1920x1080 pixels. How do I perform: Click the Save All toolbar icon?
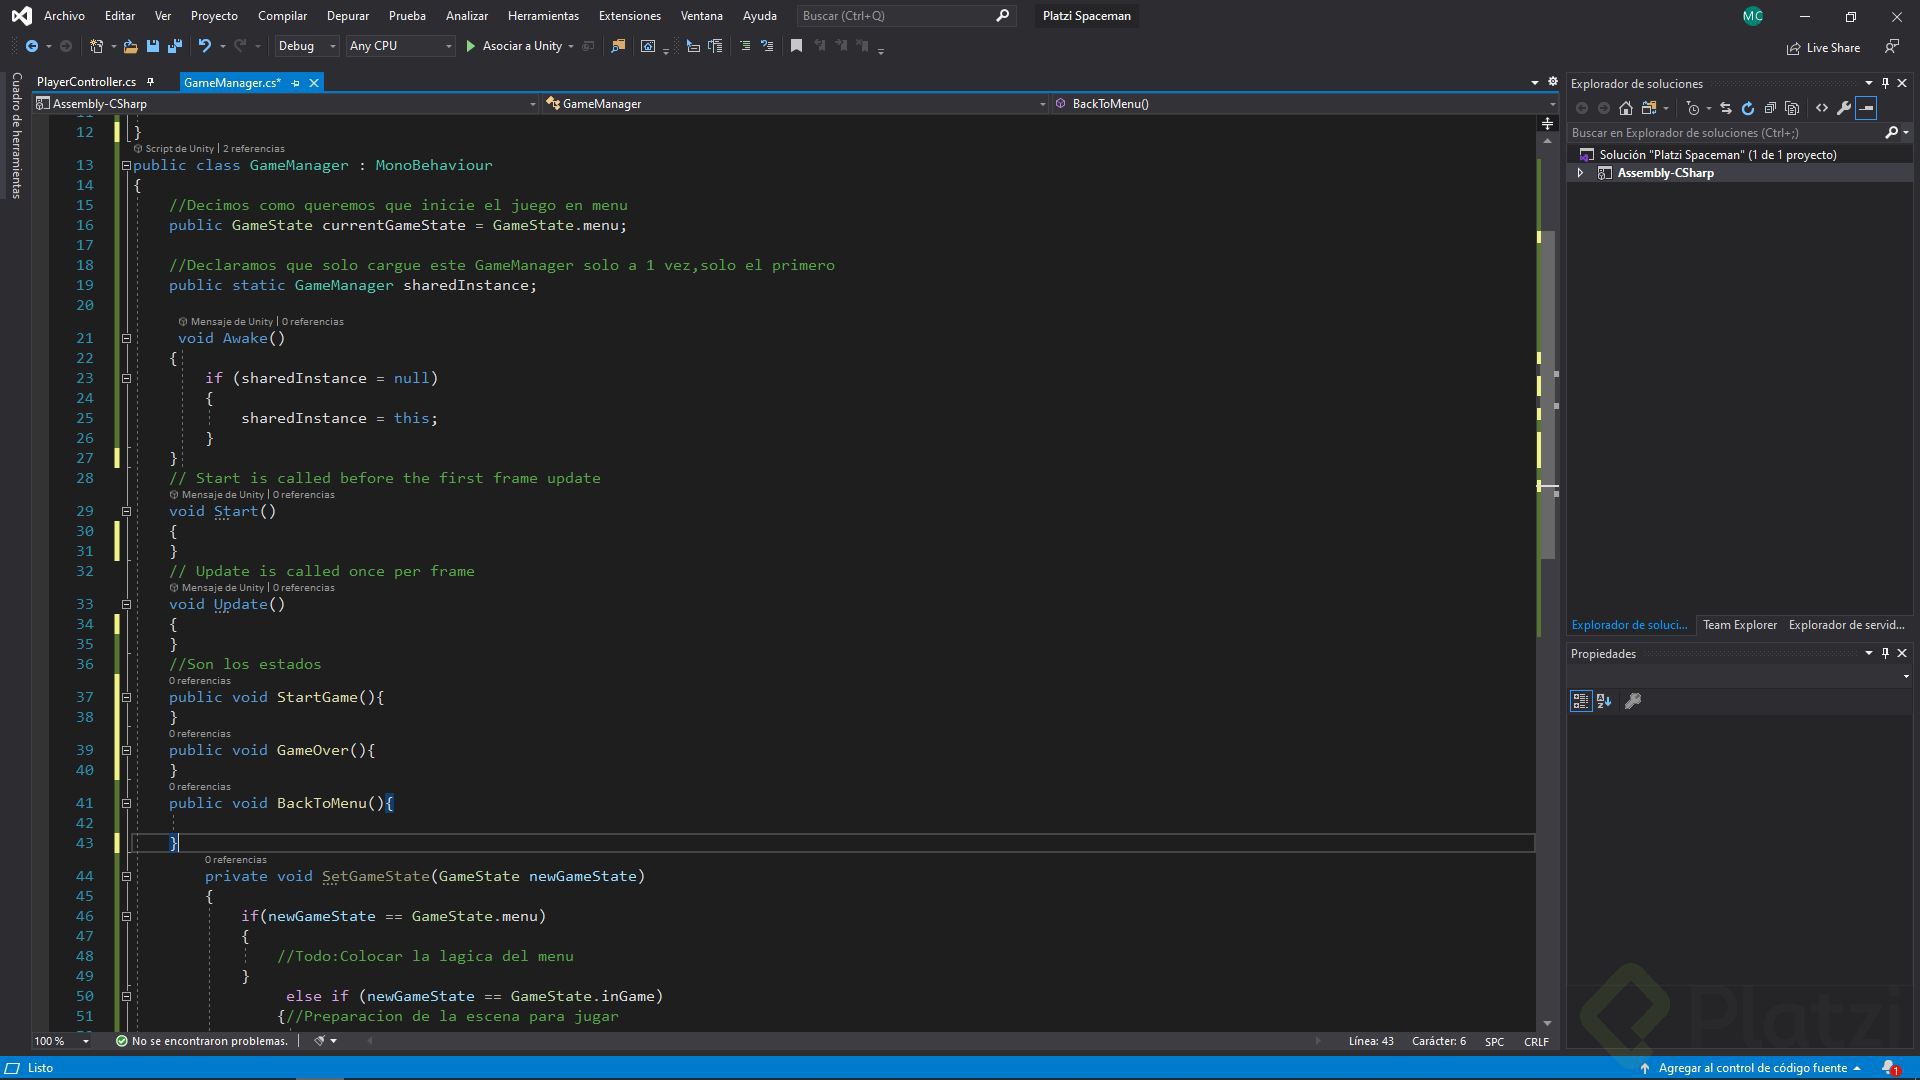tap(175, 46)
